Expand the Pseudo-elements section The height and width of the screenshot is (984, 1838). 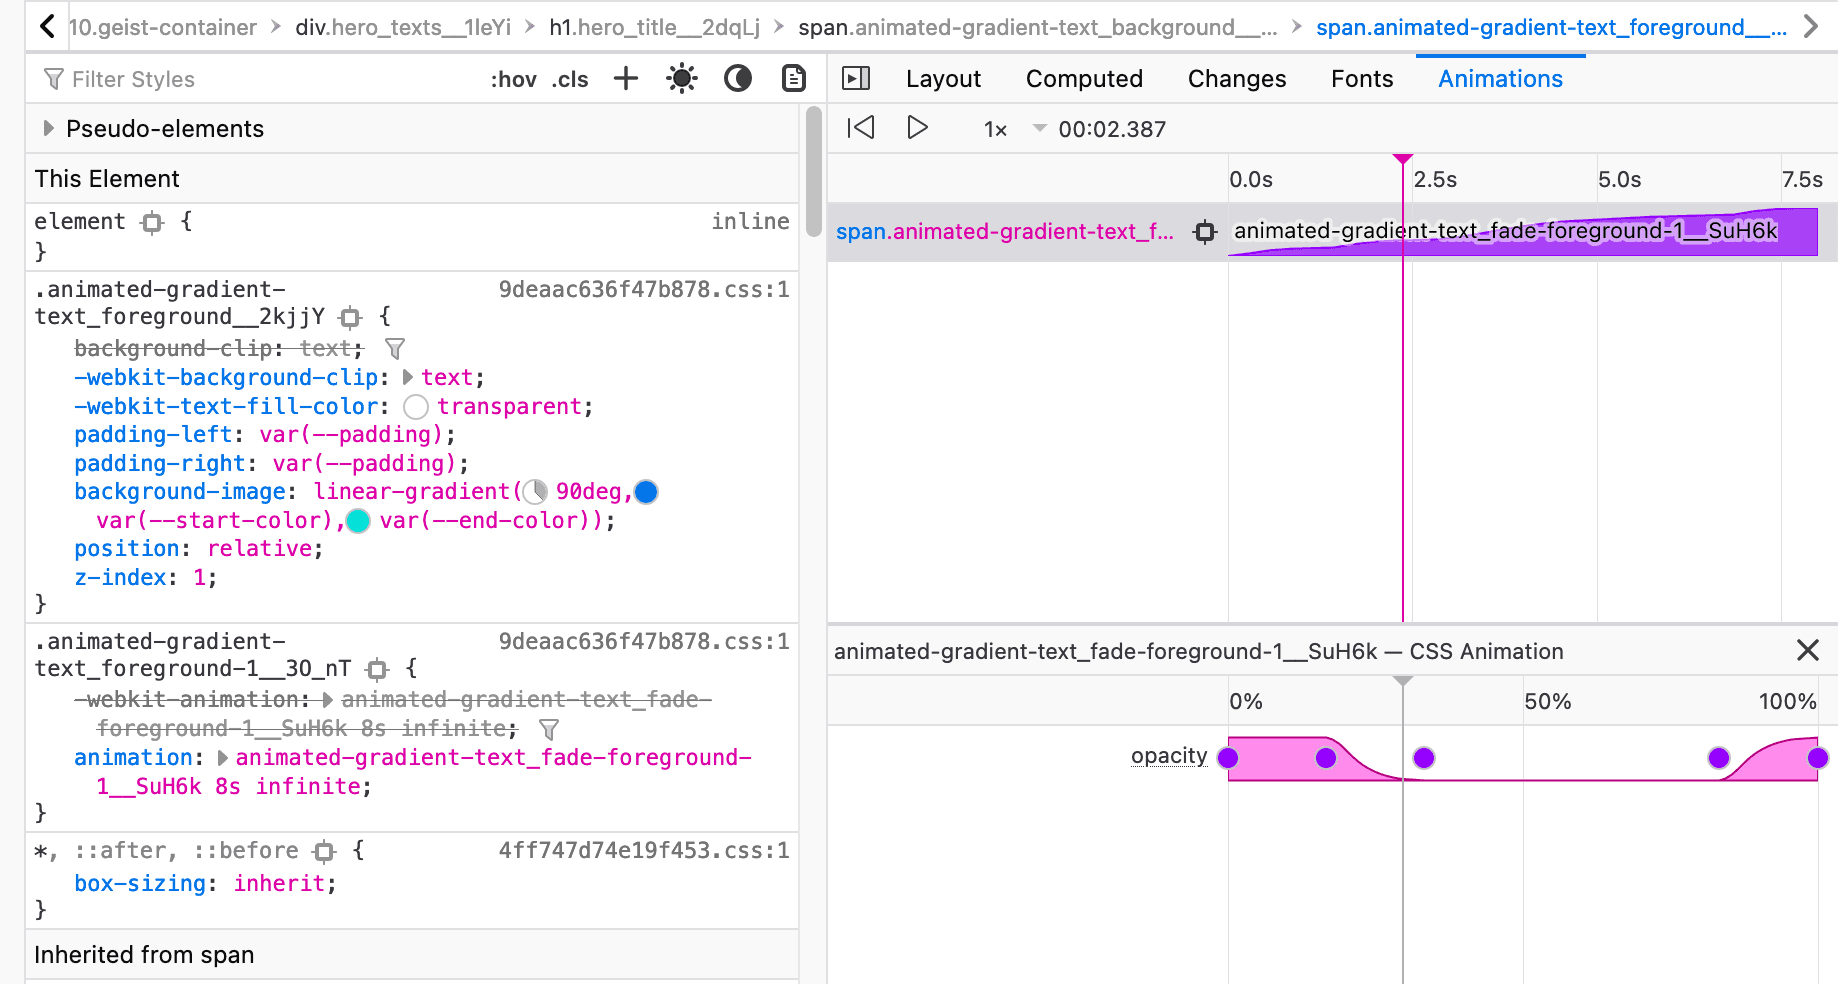tap(48, 129)
